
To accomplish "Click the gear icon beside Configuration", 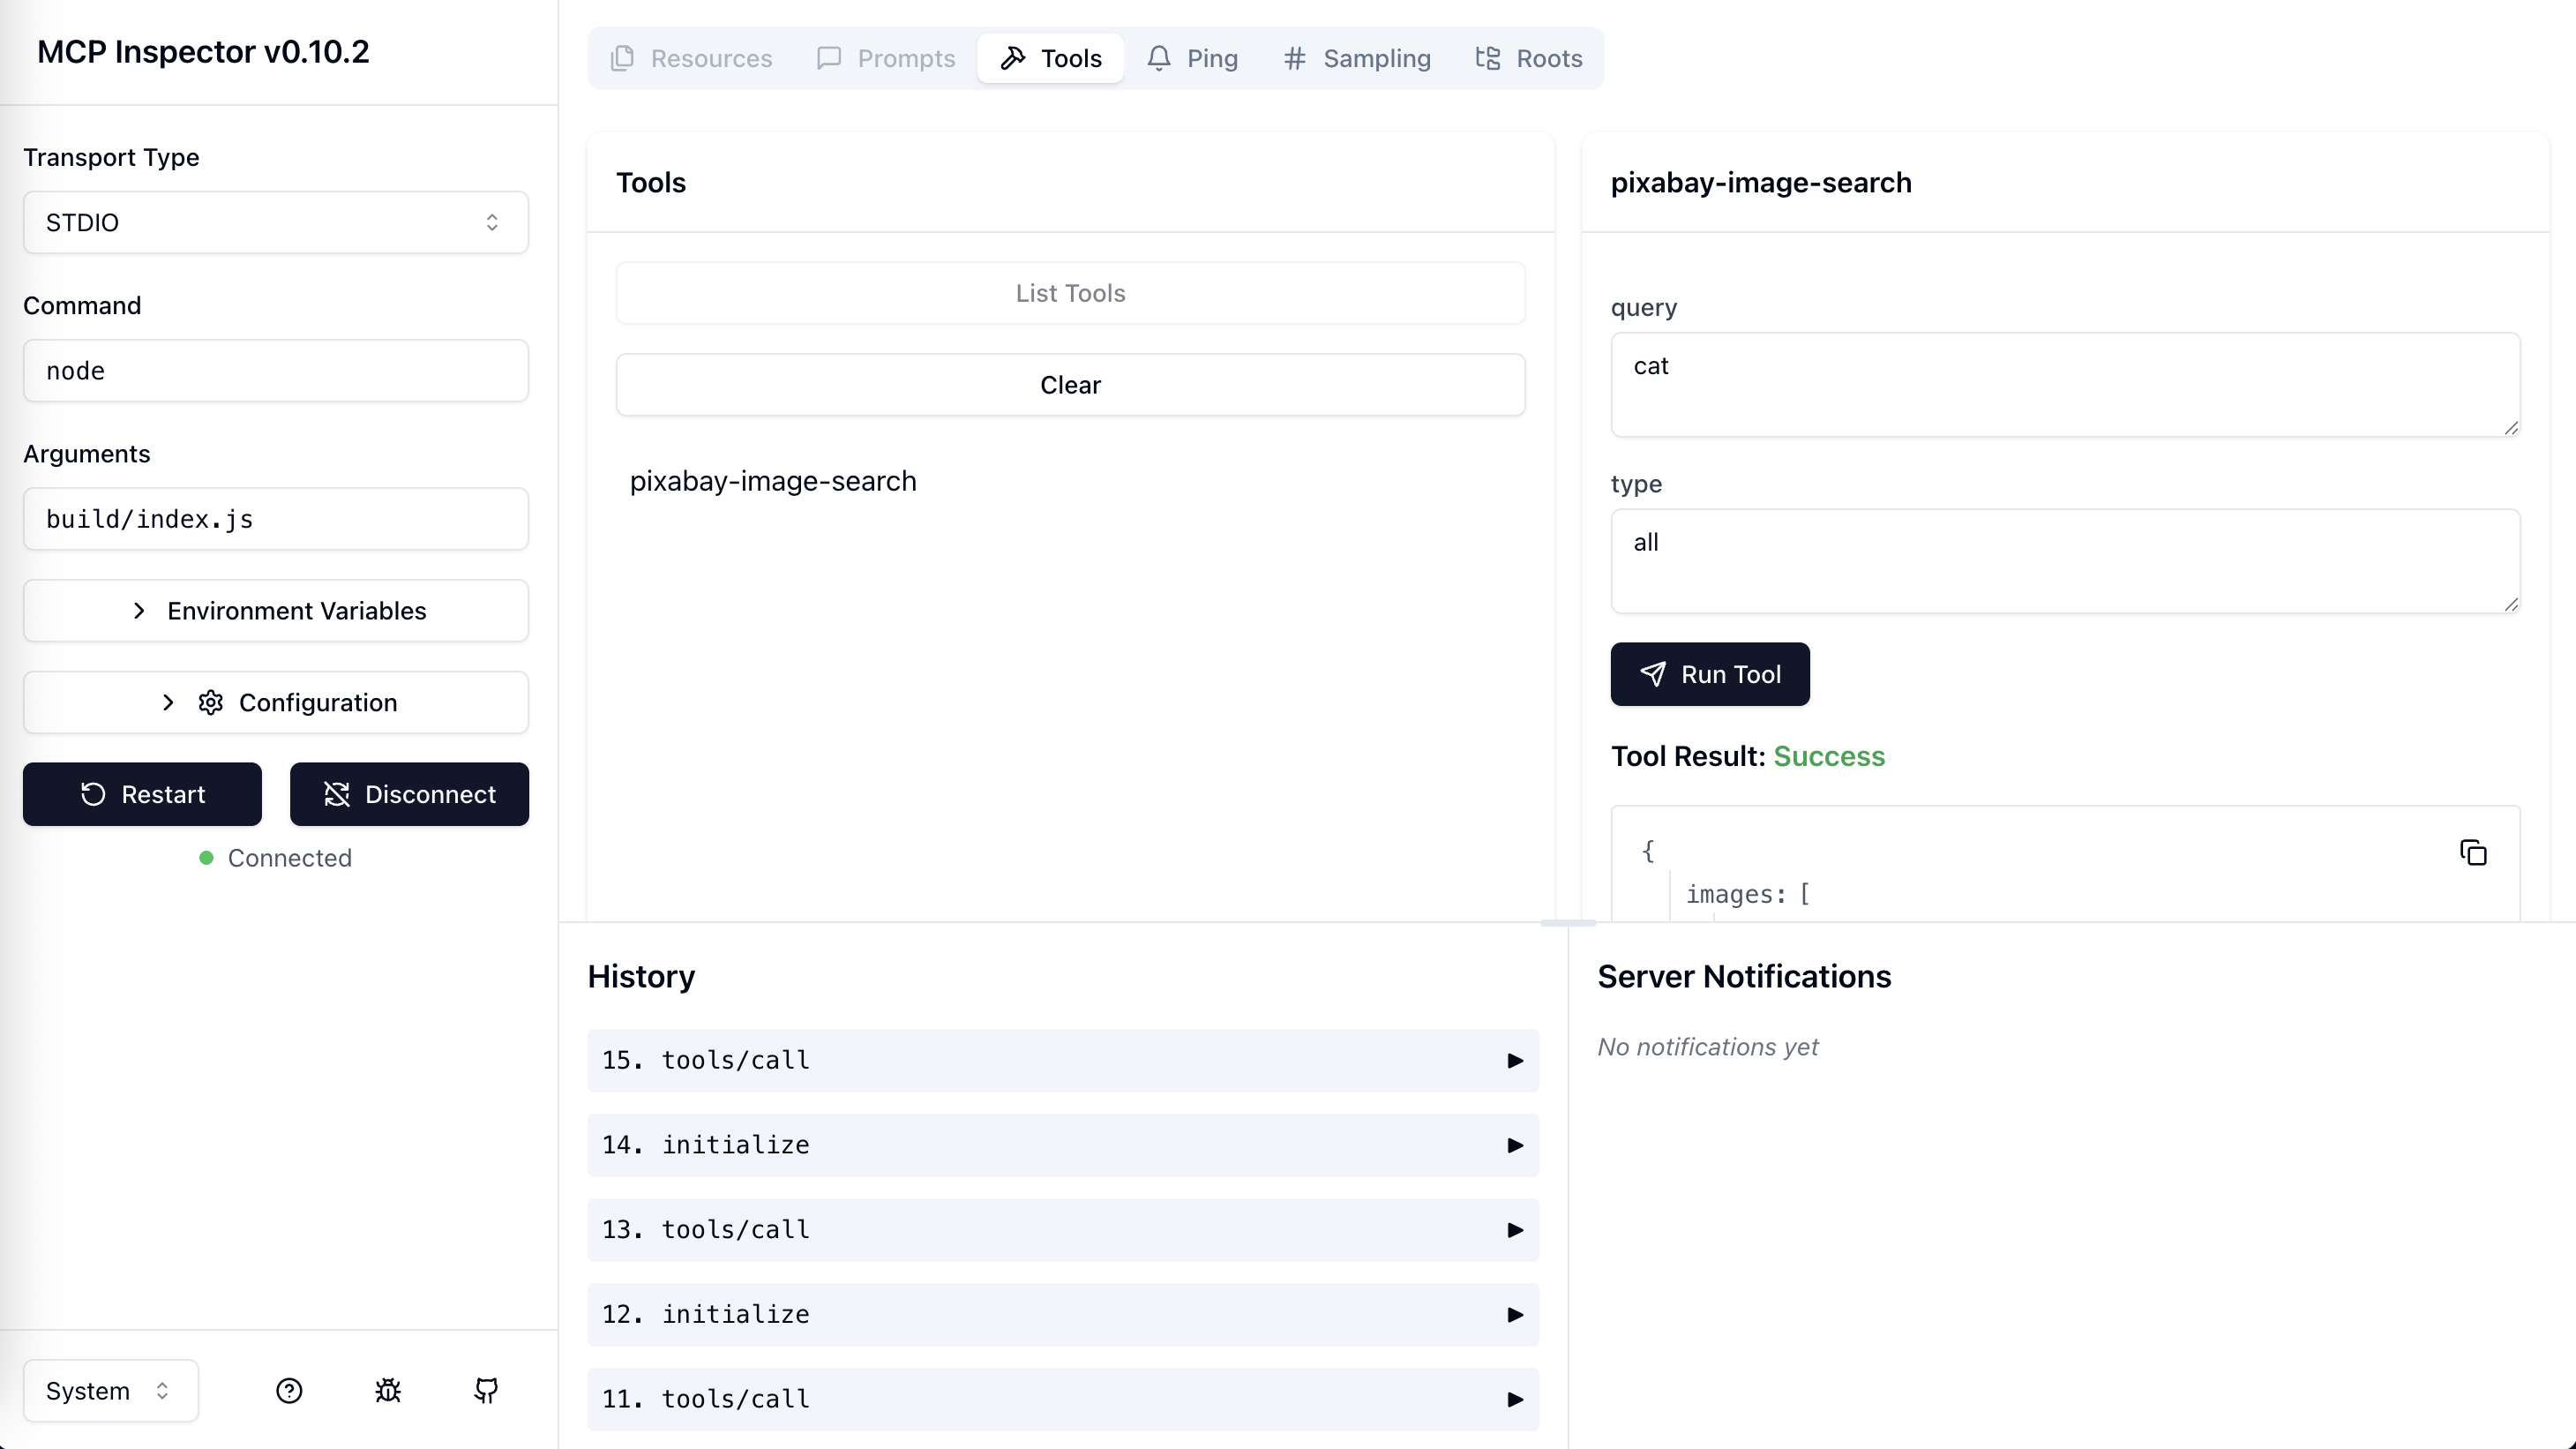I will click(210, 702).
